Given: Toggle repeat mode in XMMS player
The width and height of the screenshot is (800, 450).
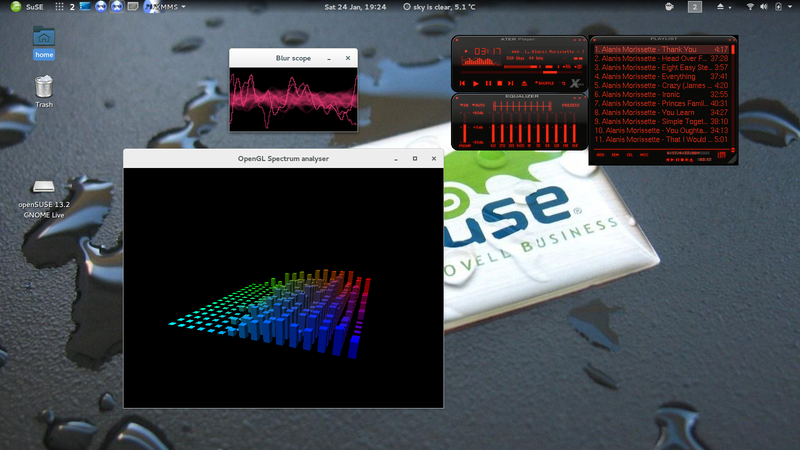Looking at the screenshot, I should (563, 83).
